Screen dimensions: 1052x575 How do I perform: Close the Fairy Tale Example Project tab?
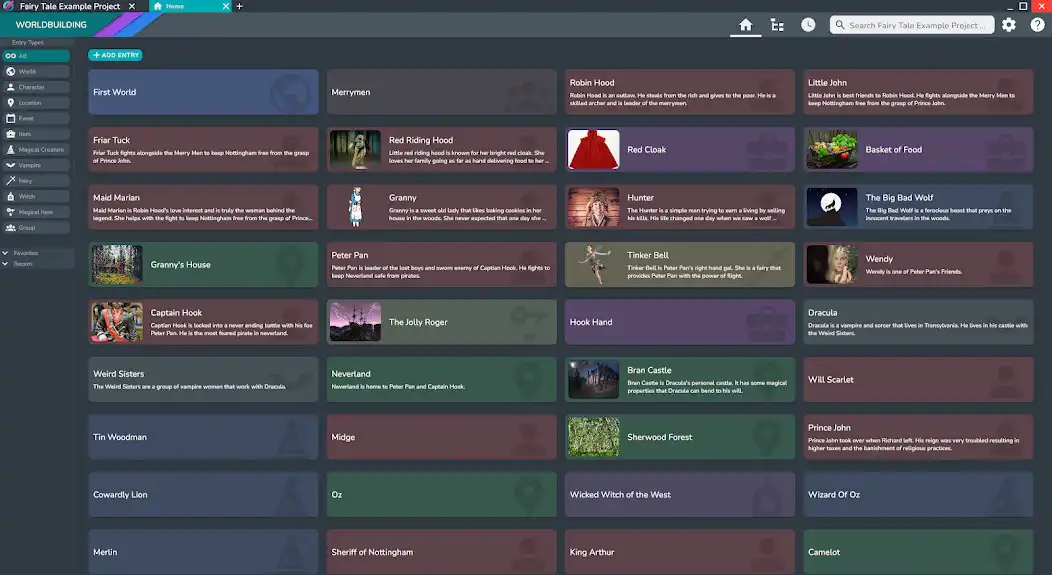point(132,6)
